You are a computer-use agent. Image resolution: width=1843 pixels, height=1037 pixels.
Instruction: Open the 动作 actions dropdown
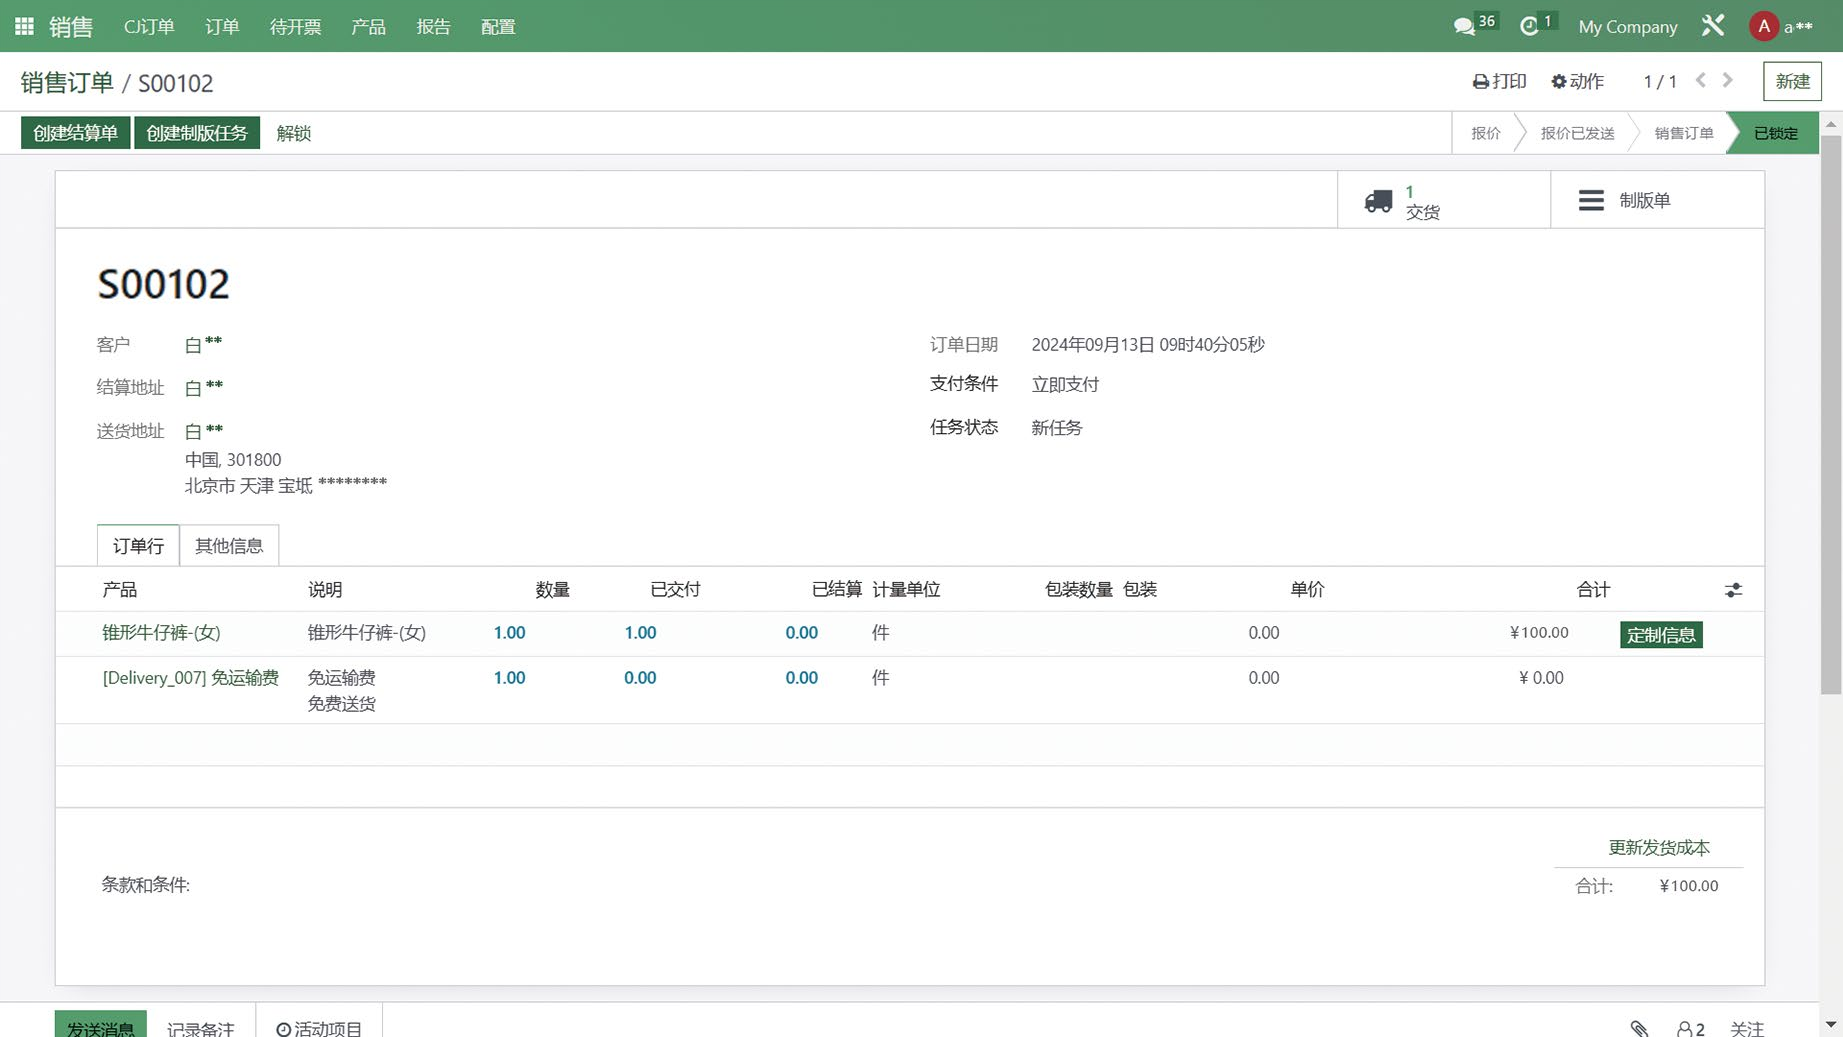tap(1577, 81)
